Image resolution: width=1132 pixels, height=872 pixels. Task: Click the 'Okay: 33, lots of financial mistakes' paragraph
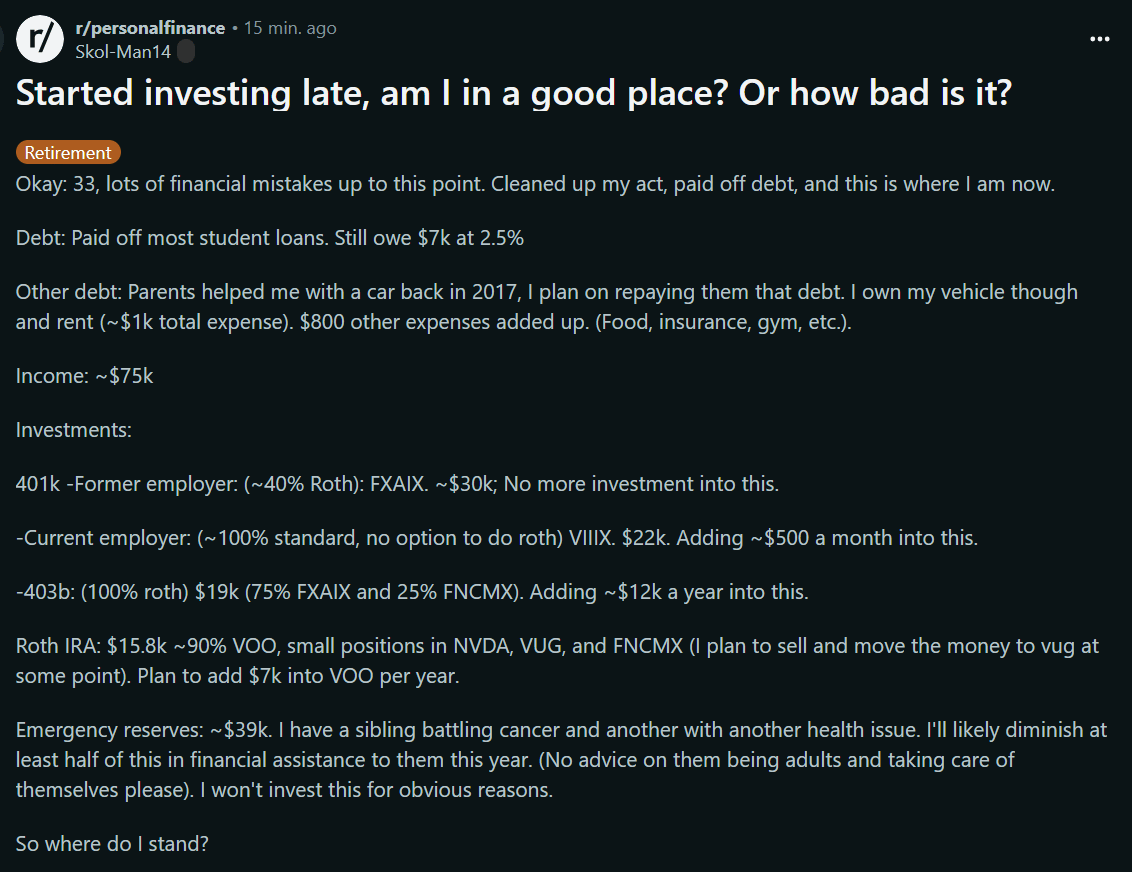535,185
